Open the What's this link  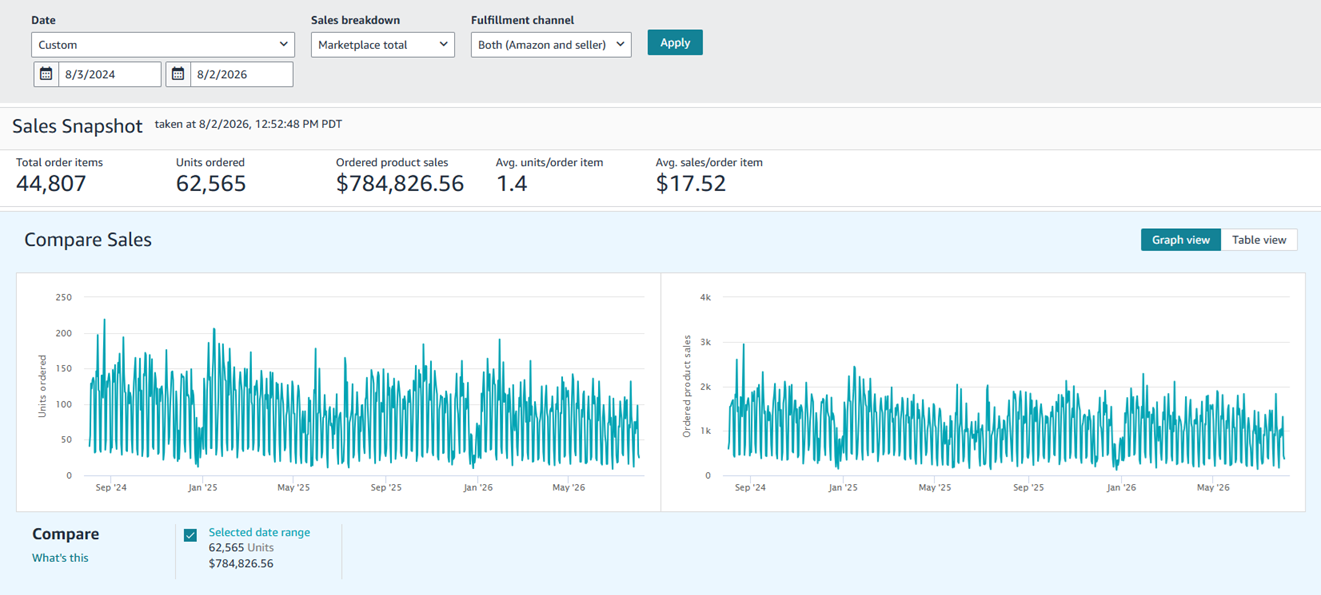(x=60, y=558)
